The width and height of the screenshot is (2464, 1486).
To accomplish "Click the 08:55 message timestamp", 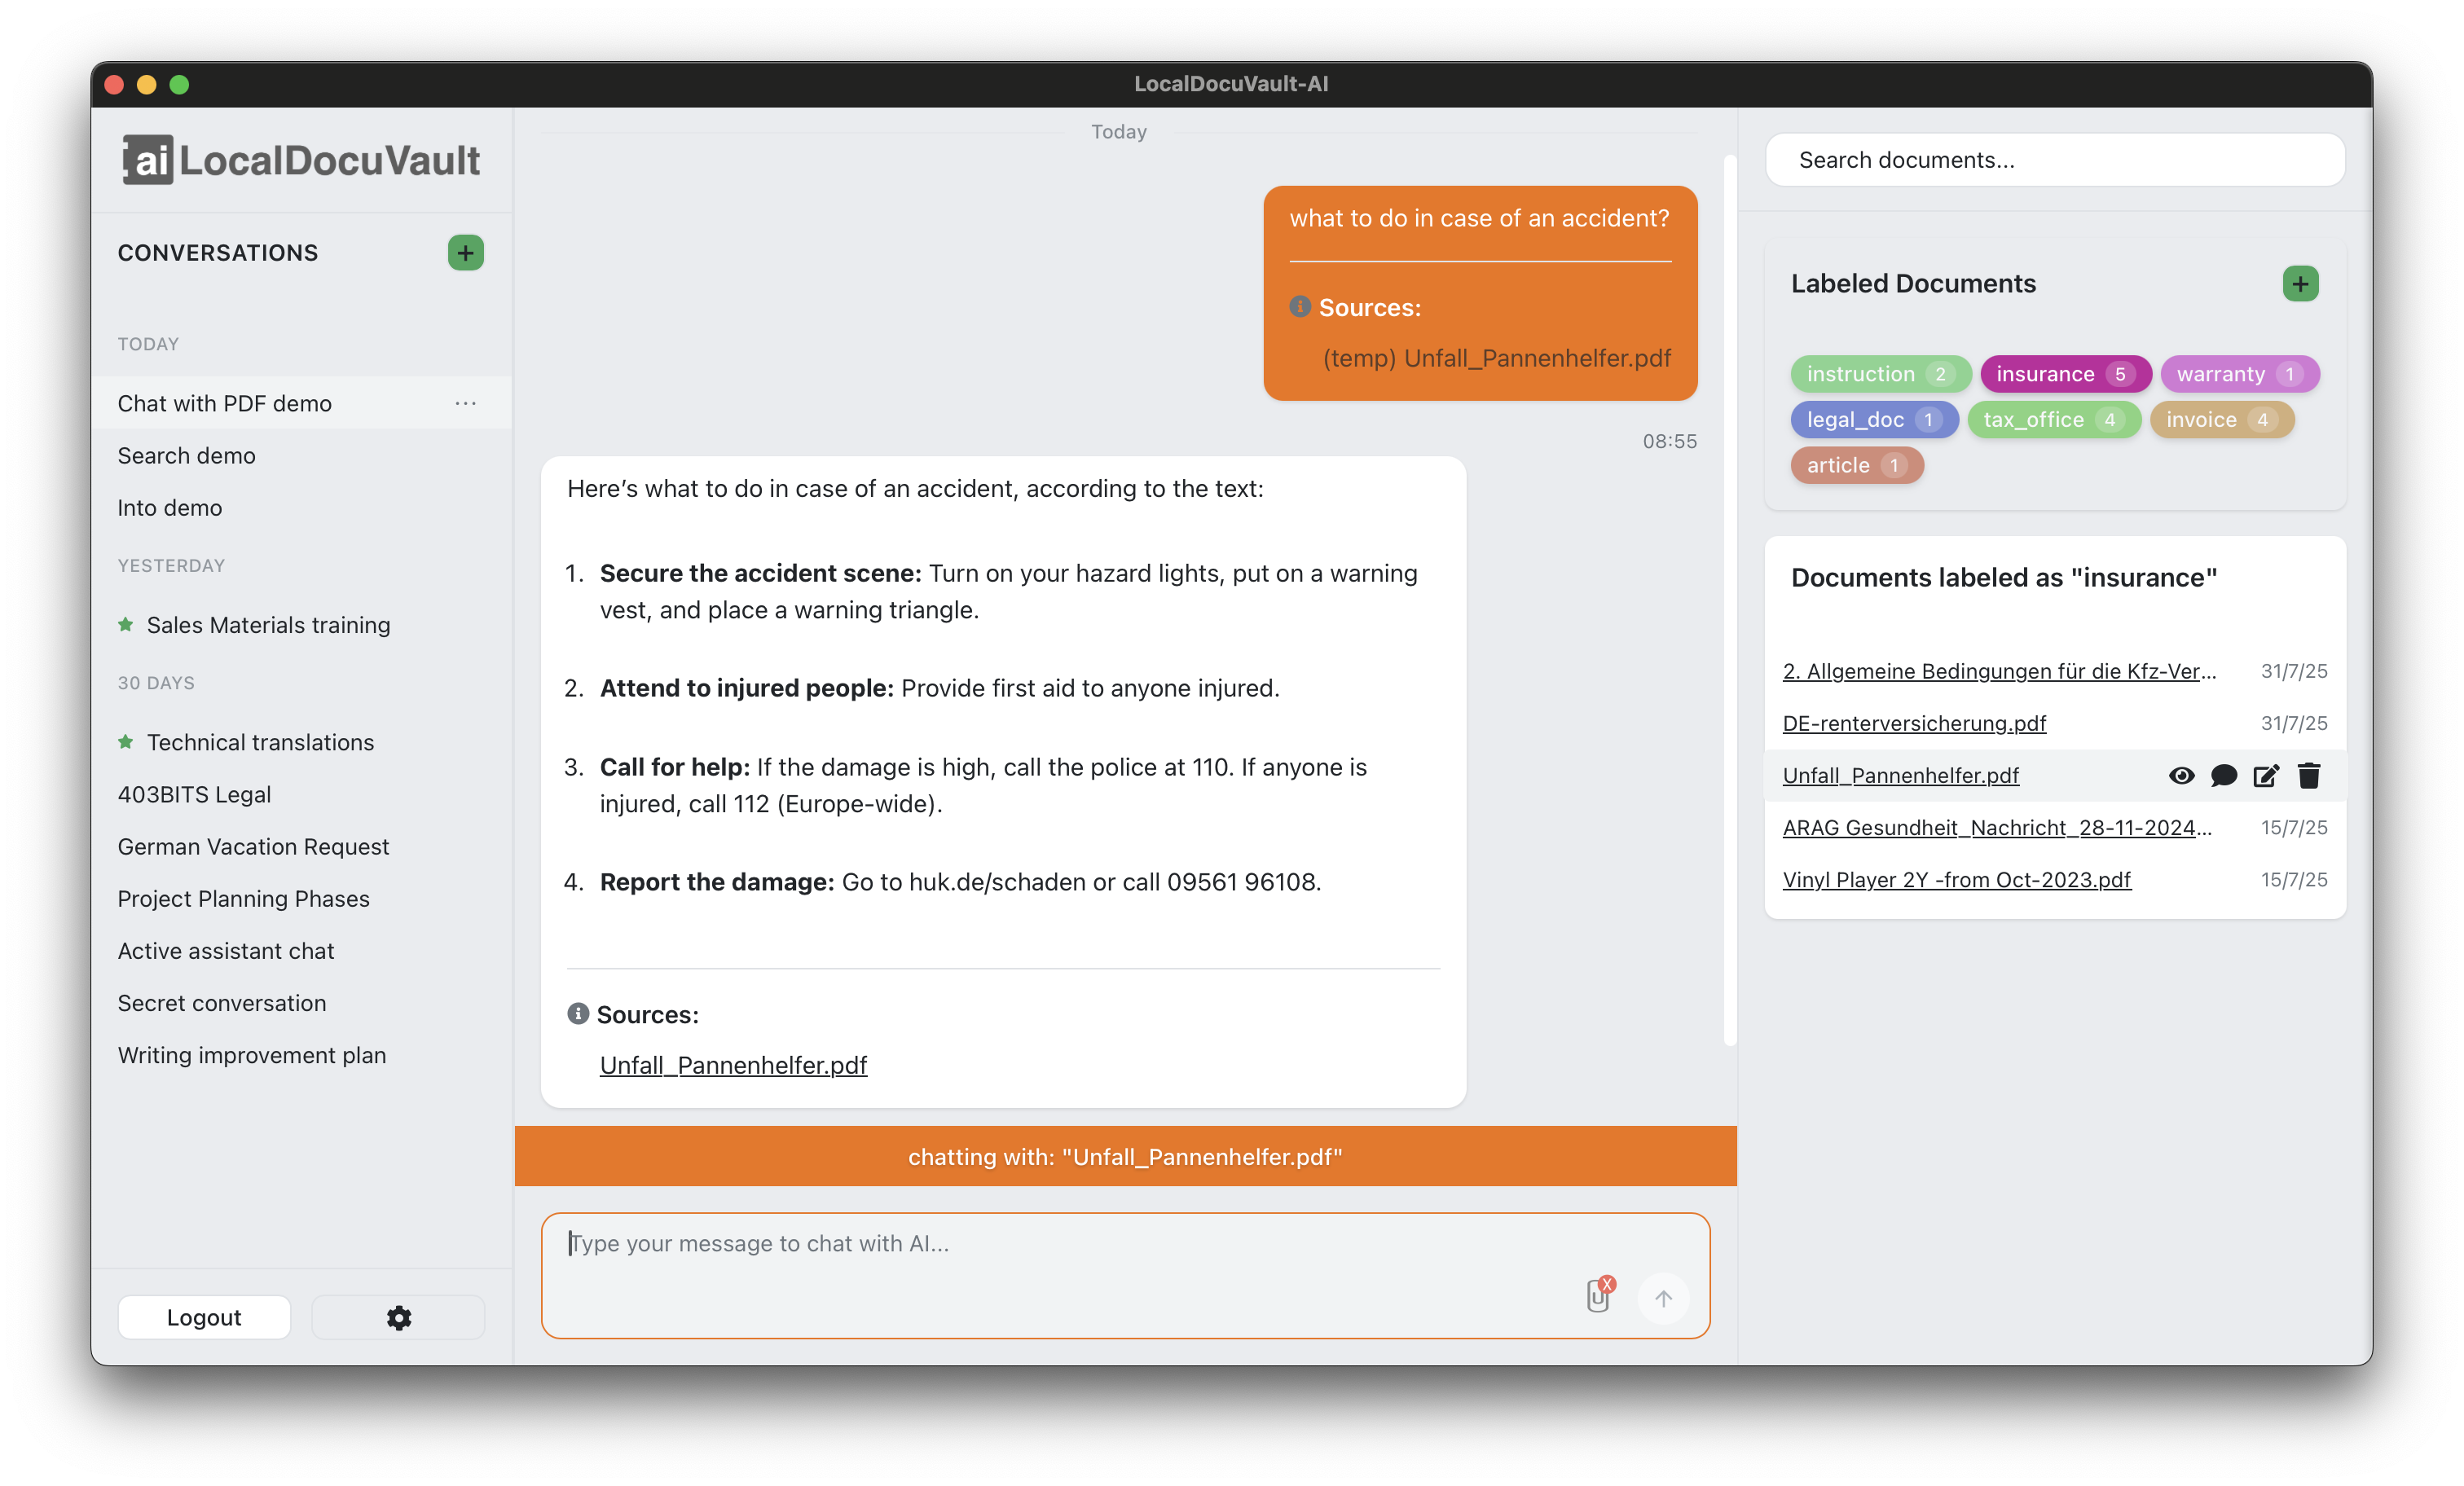I will 1669,441.
